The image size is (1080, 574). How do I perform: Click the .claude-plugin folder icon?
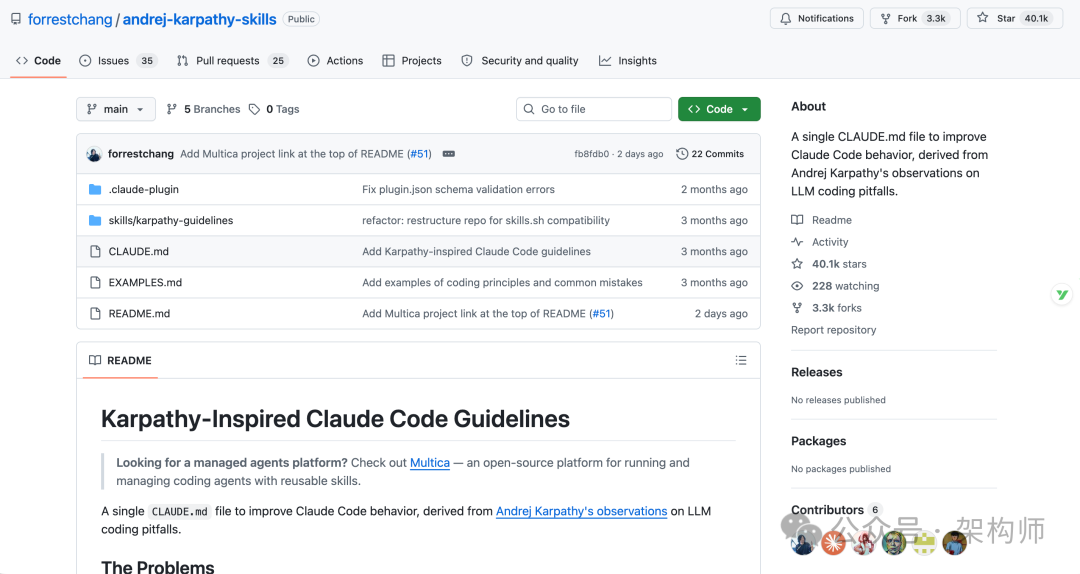tap(95, 189)
